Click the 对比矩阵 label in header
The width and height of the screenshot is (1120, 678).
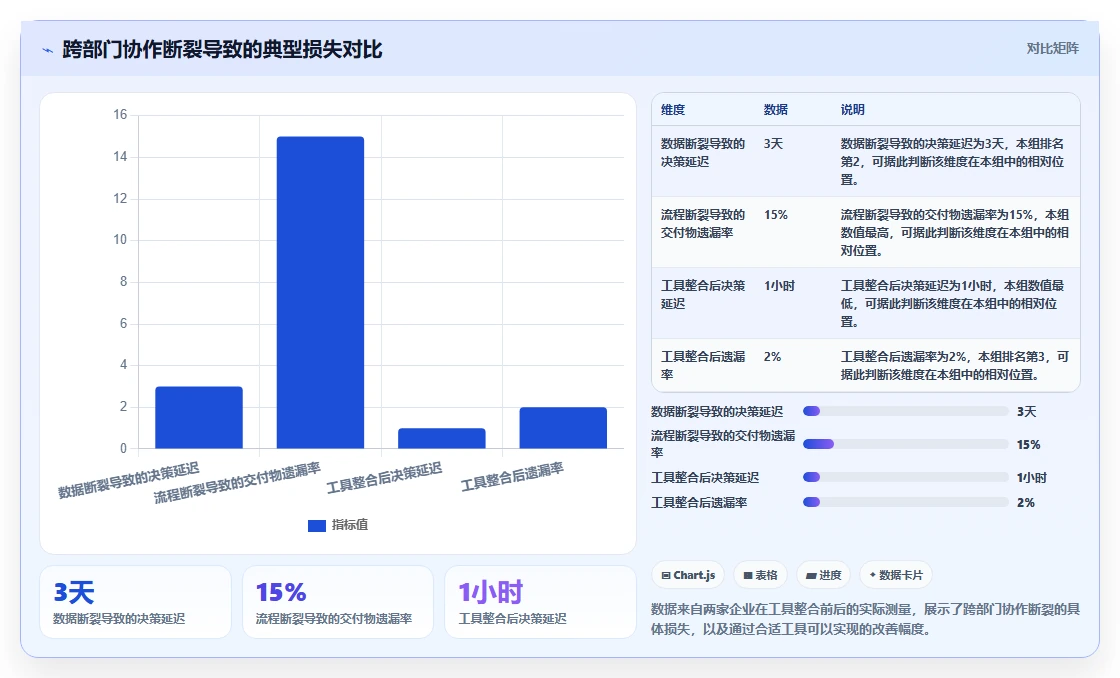[x=1052, y=49]
